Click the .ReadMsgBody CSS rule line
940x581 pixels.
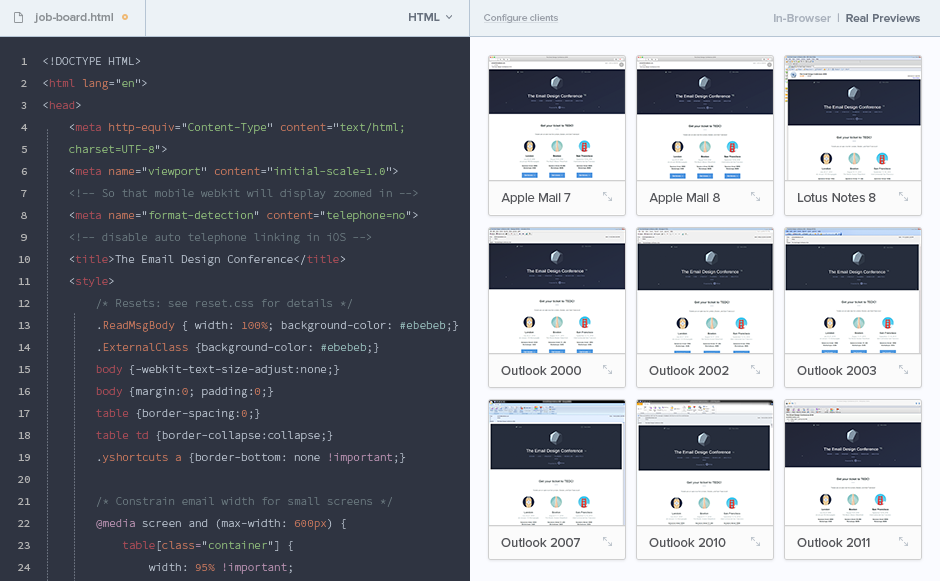tap(277, 325)
